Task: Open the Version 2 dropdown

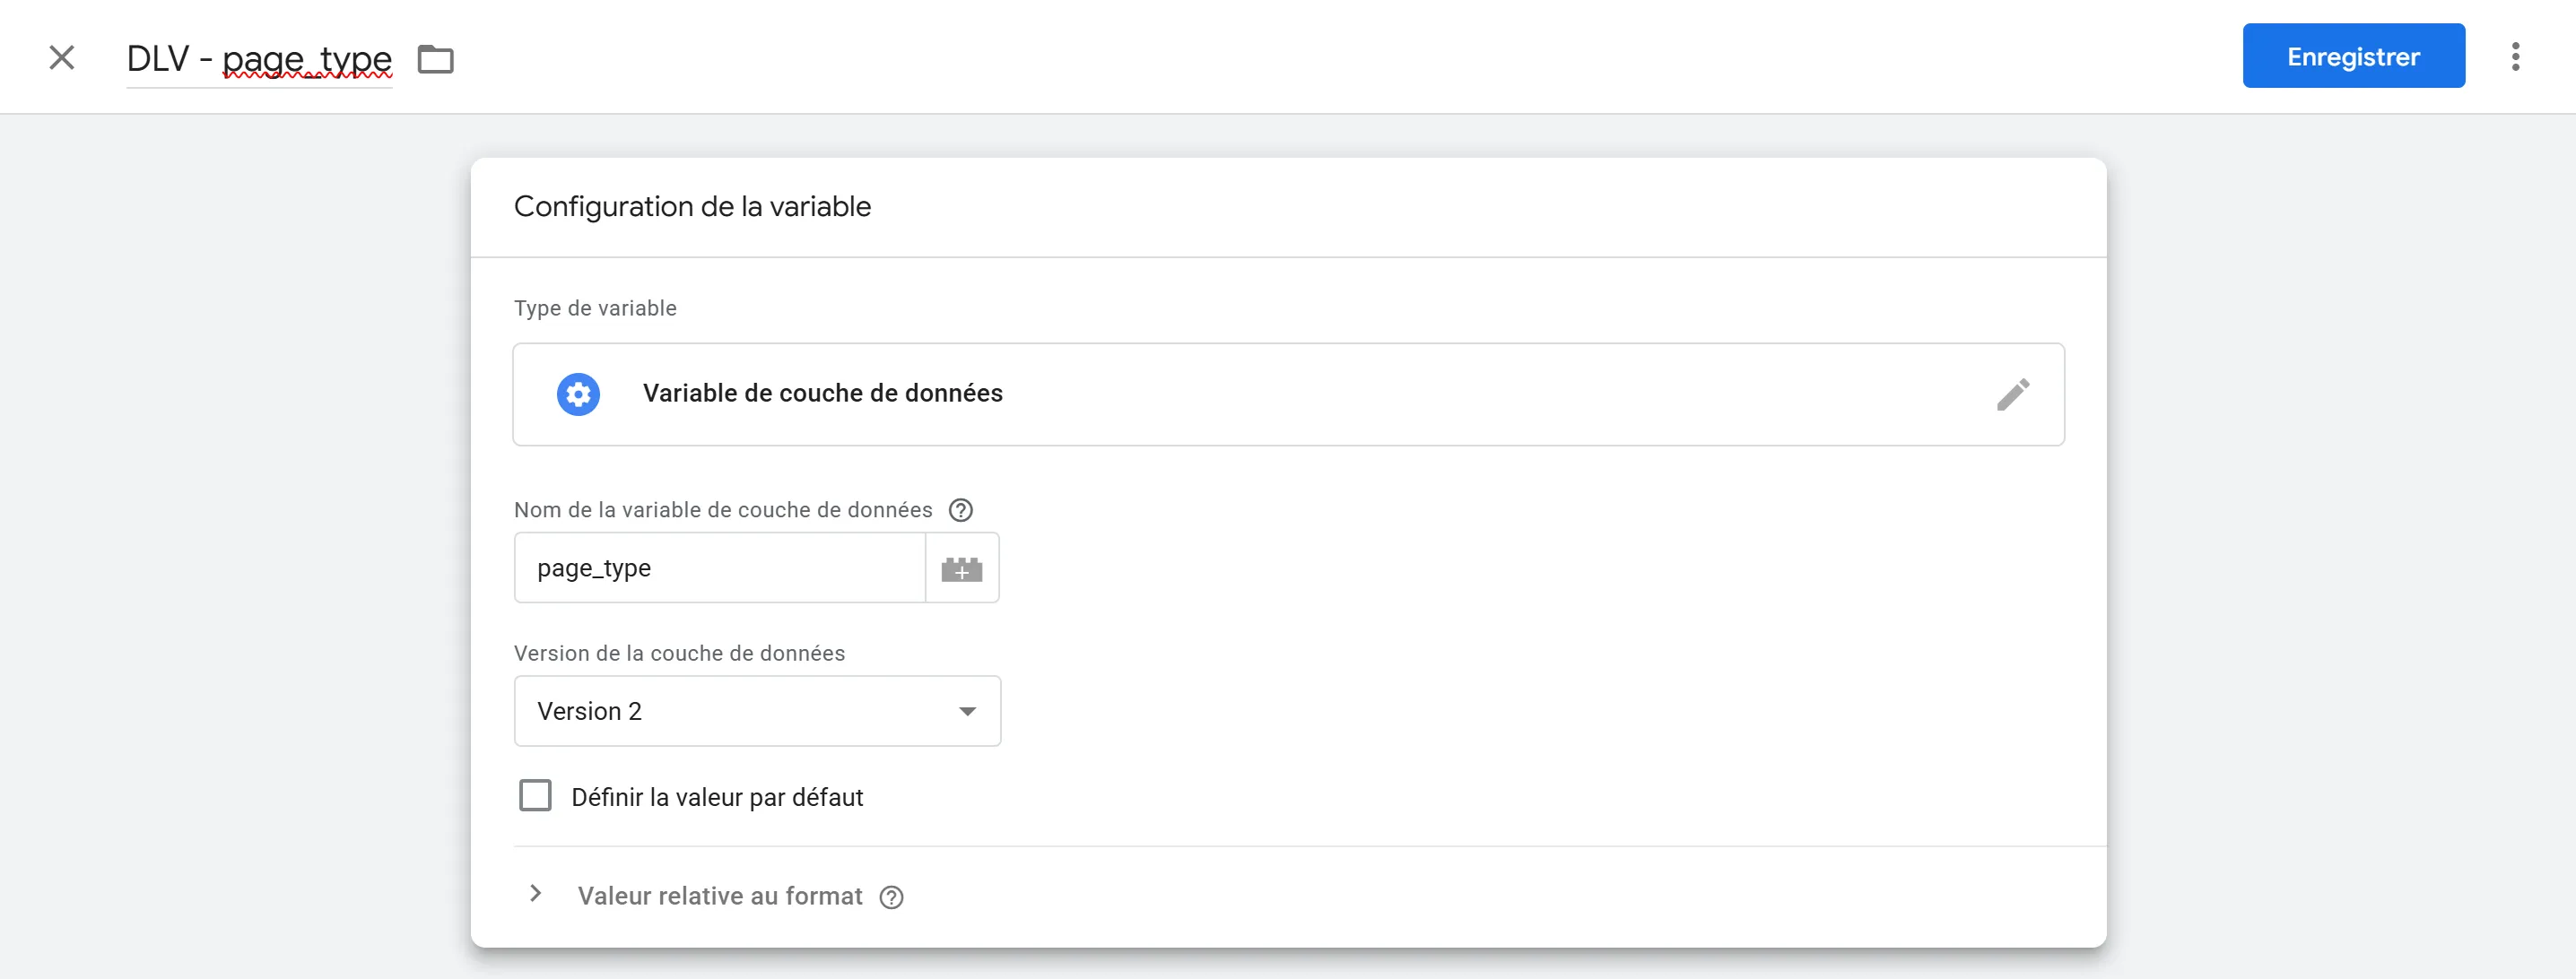Action: click(x=756, y=710)
